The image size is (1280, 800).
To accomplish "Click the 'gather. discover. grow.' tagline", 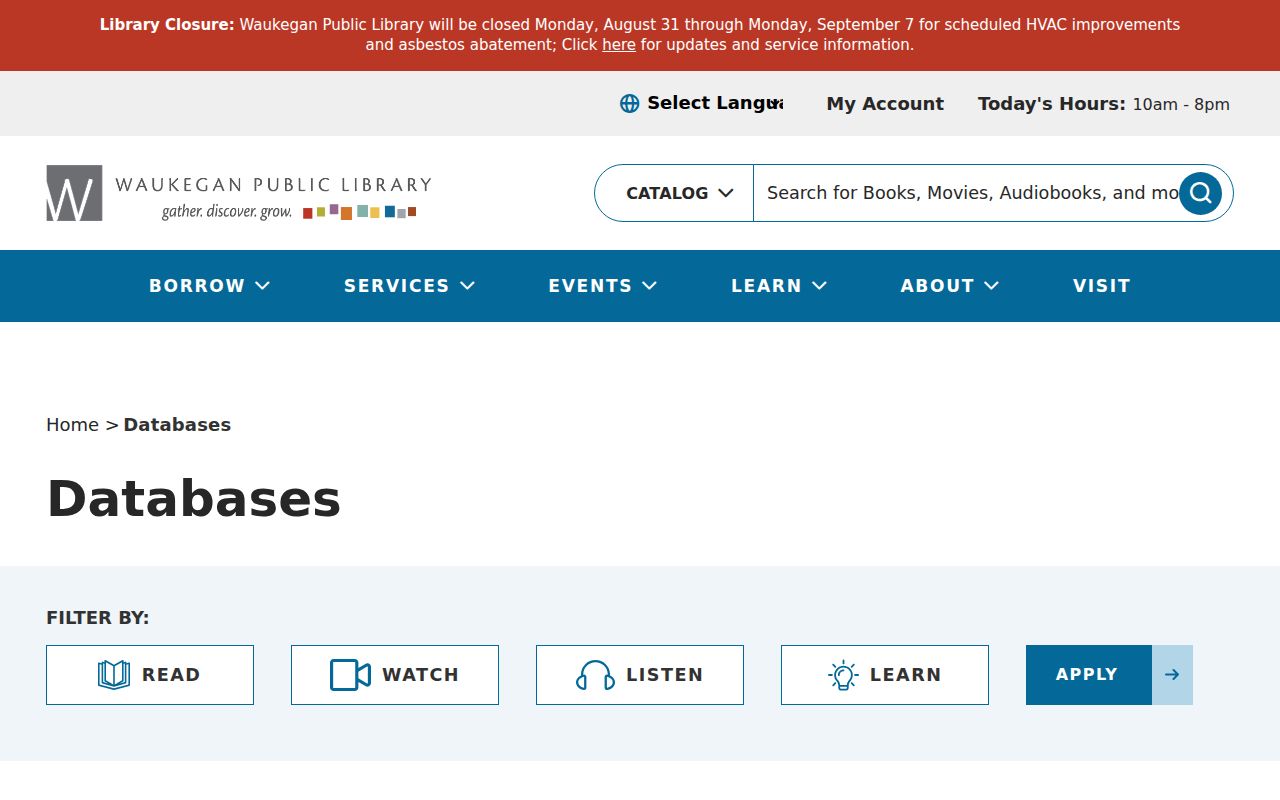I will [x=227, y=212].
